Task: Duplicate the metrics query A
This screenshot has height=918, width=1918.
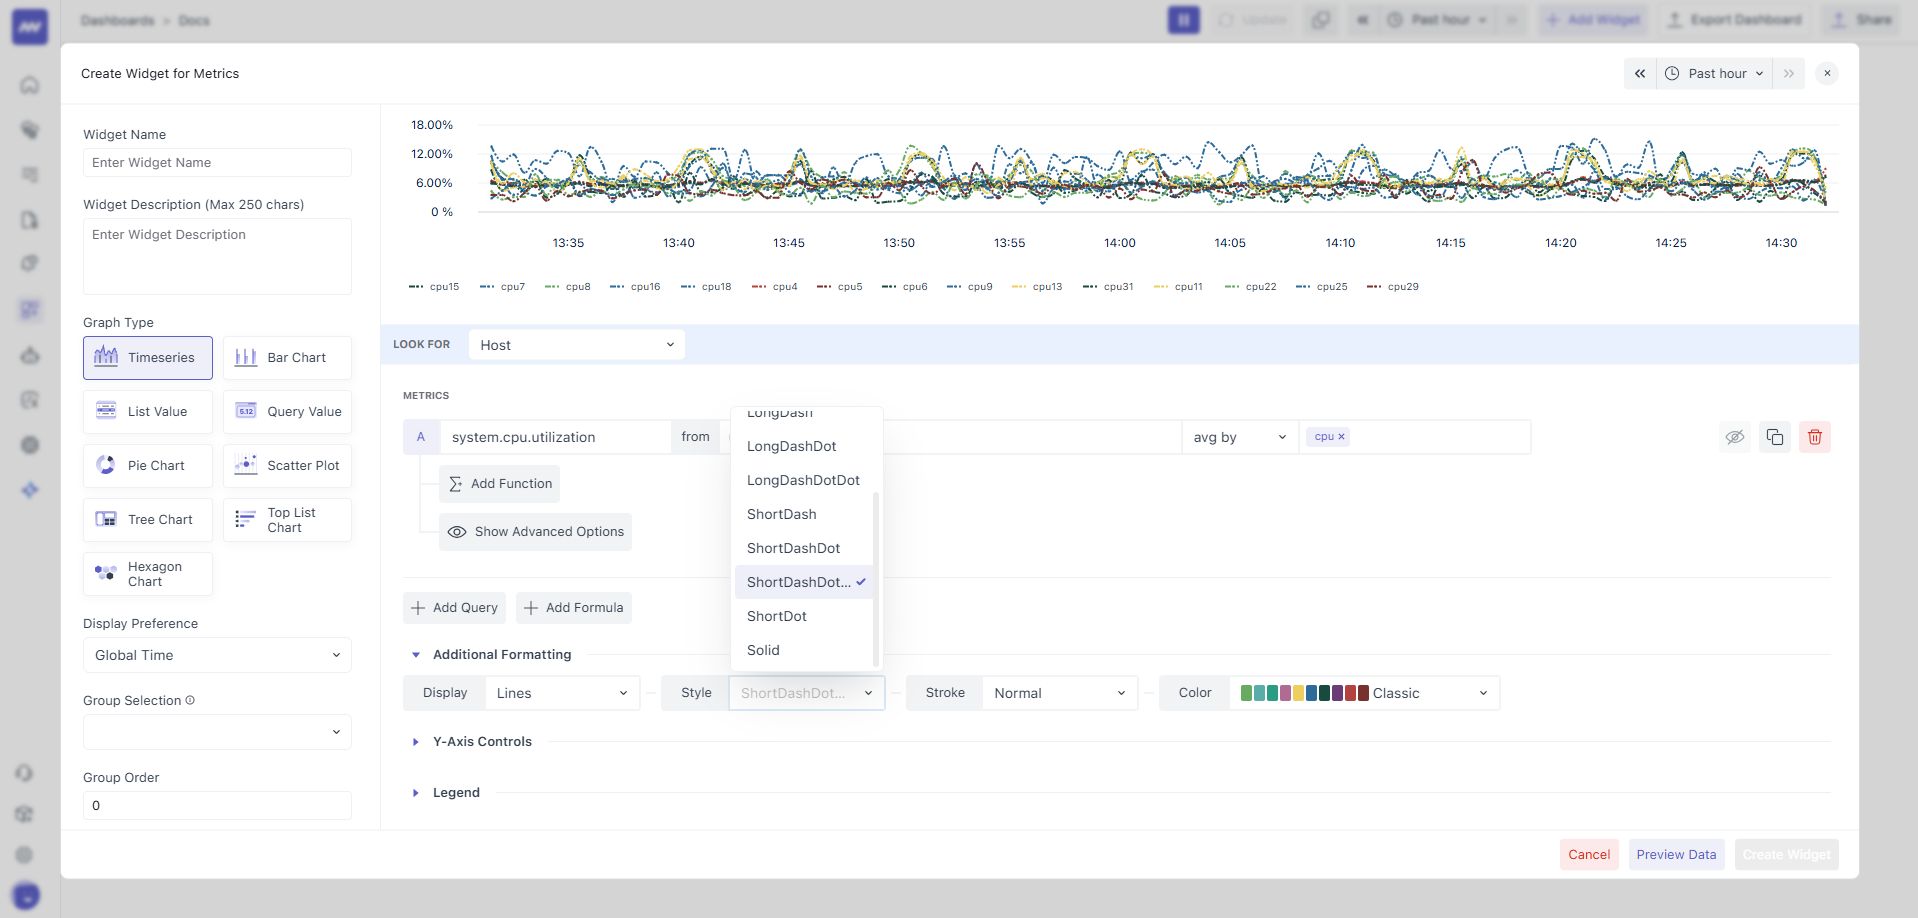Action: [x=1774, y=437]
